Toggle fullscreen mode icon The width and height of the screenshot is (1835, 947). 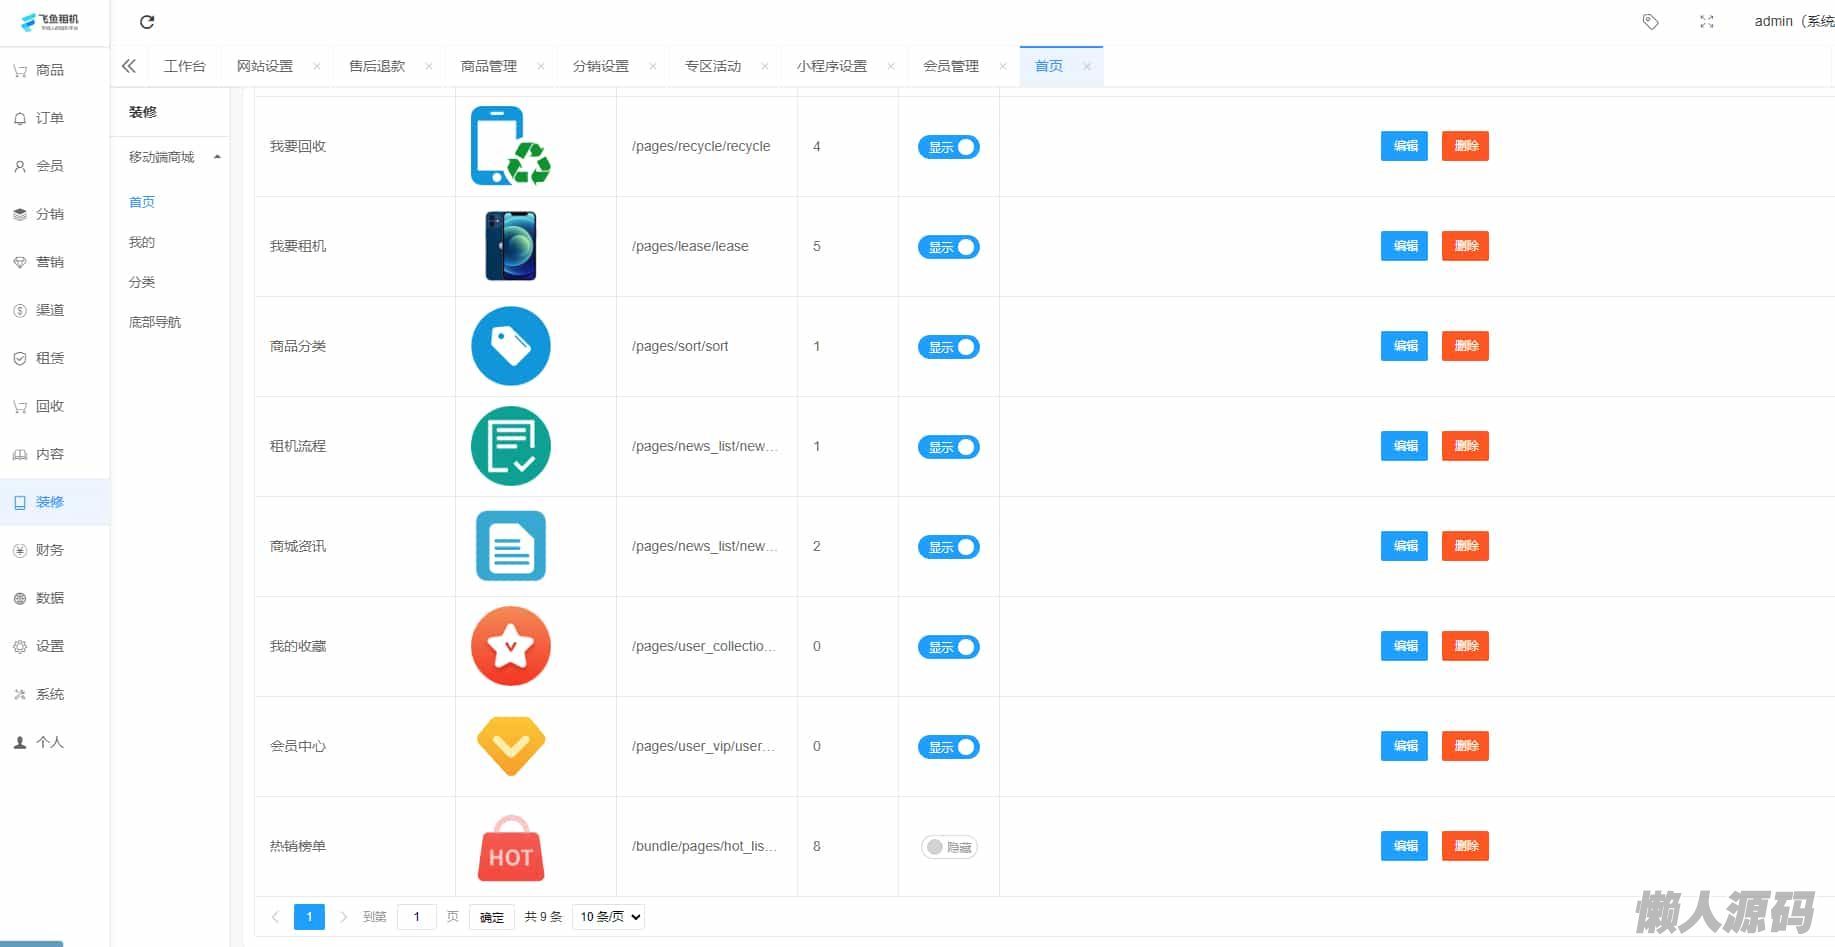tap(1706, 22)
